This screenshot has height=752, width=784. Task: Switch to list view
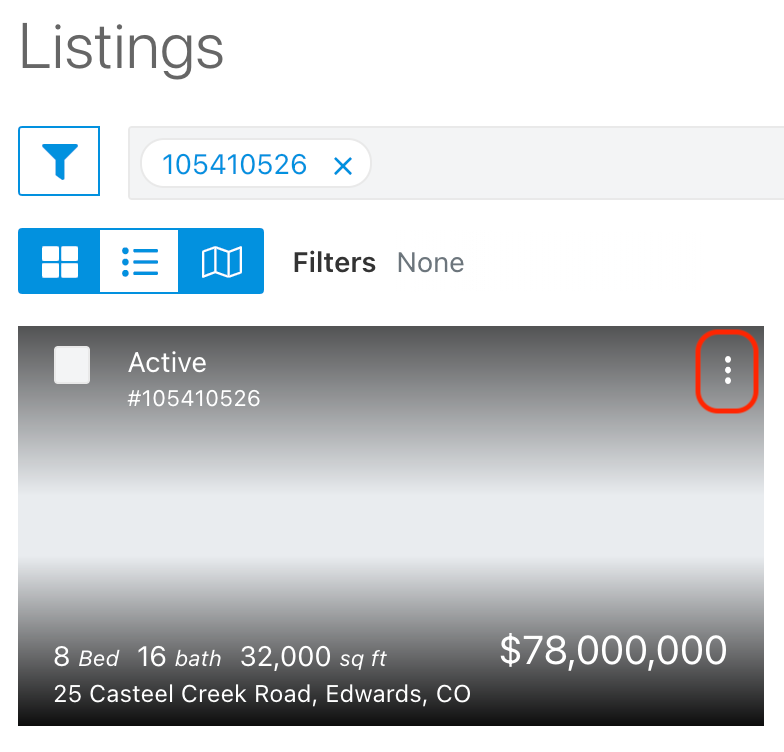point(140,261)
